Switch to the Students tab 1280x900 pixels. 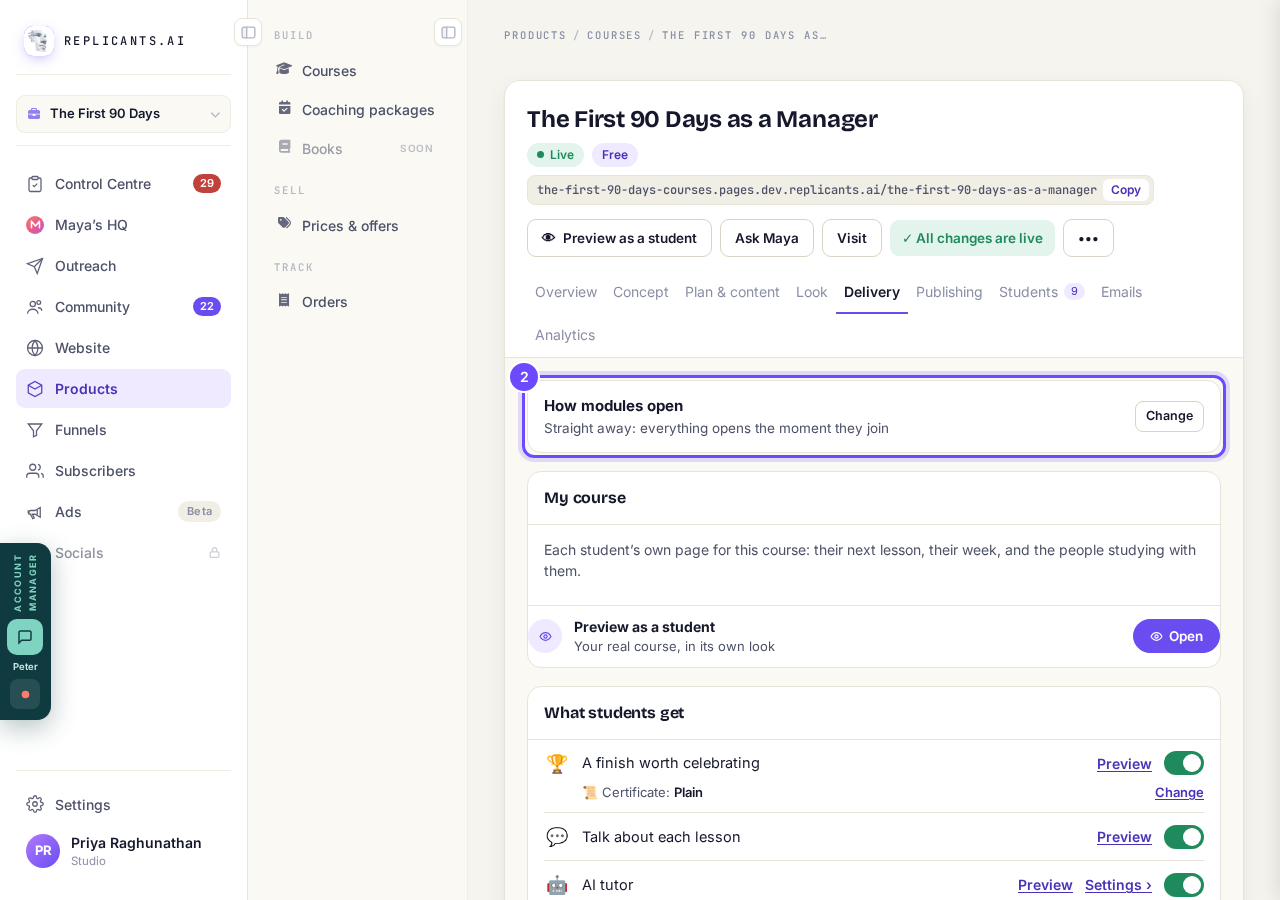tap(1041, 292)
